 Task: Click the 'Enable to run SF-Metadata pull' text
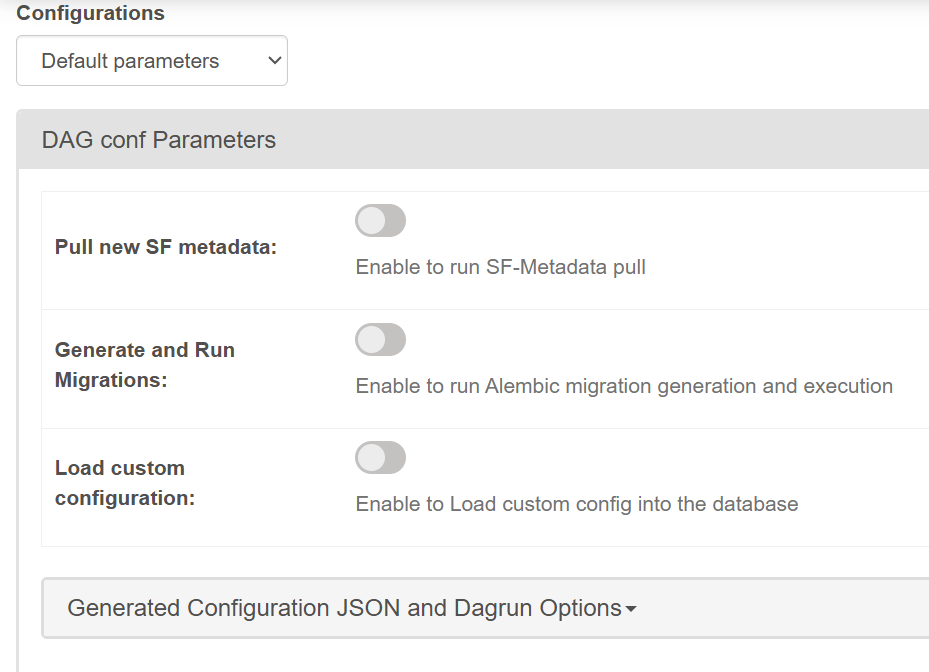tap(500, 268)
